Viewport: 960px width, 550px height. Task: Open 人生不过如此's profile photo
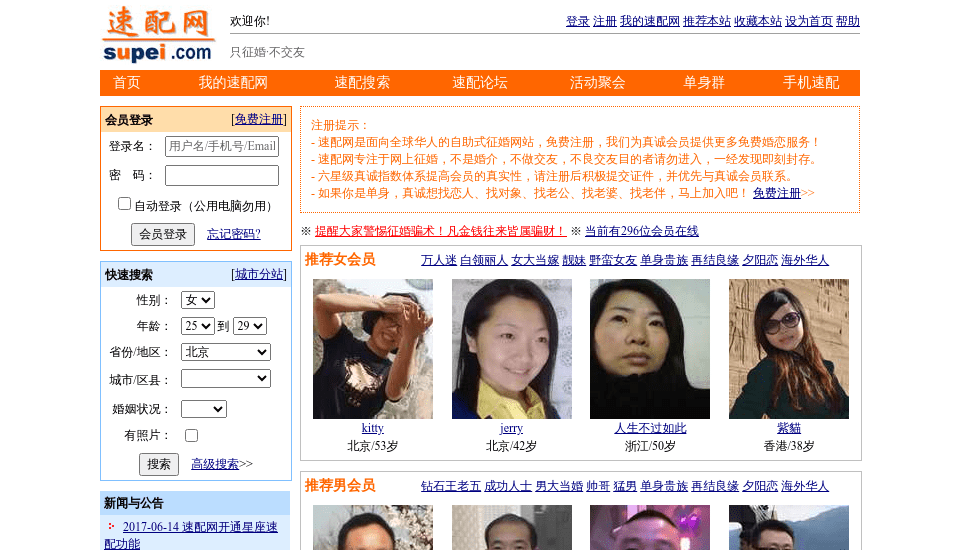650,349
